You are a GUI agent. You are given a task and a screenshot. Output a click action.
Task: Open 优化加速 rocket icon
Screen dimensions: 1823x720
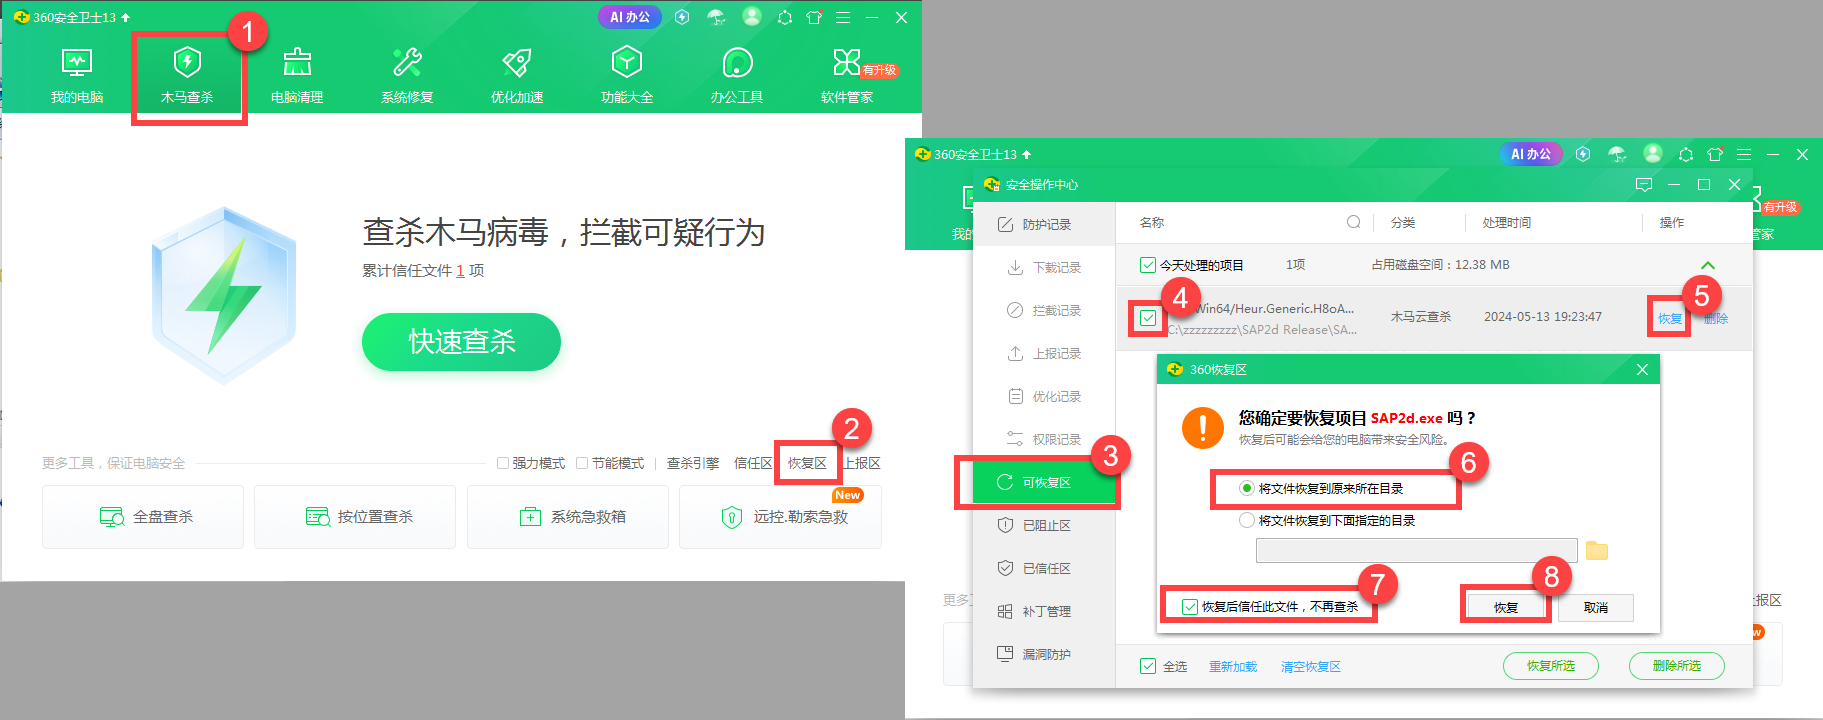pos(517,64)
